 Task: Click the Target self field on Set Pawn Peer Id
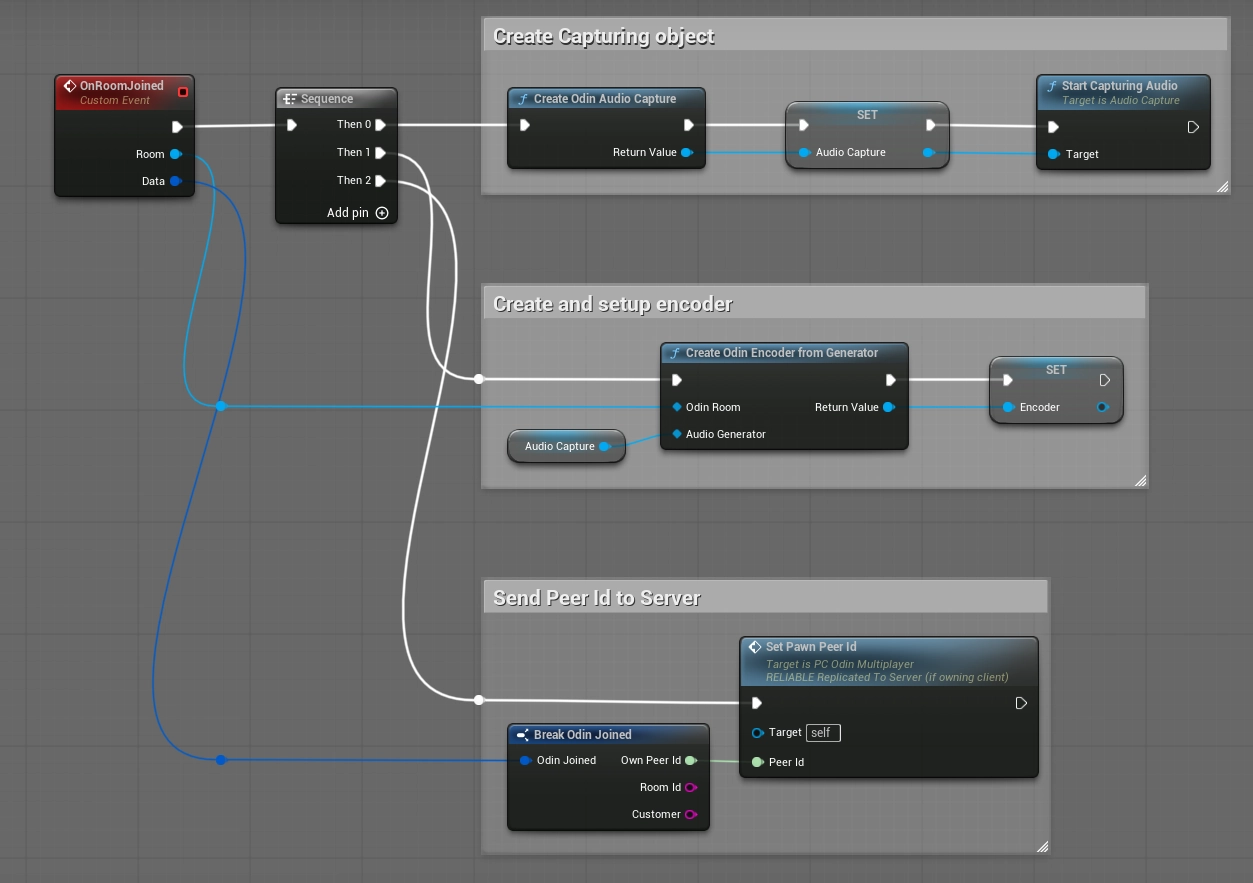823,733
